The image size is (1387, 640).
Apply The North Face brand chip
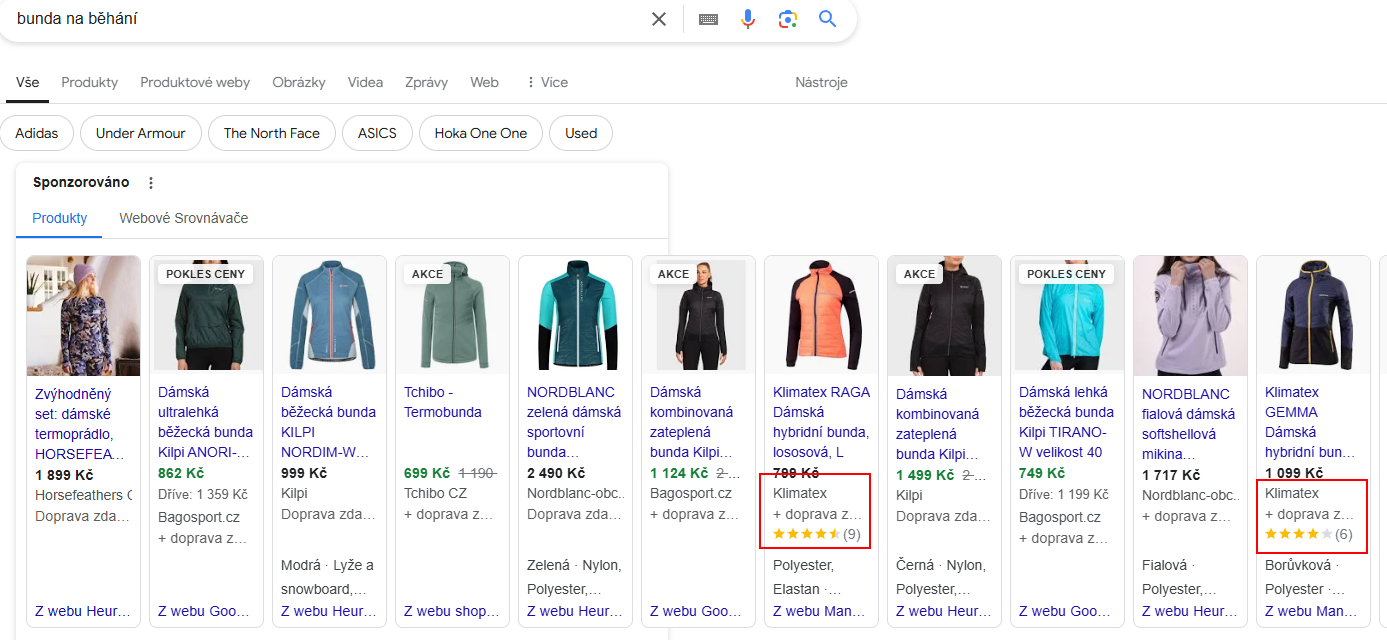click(x=272, y=133)
